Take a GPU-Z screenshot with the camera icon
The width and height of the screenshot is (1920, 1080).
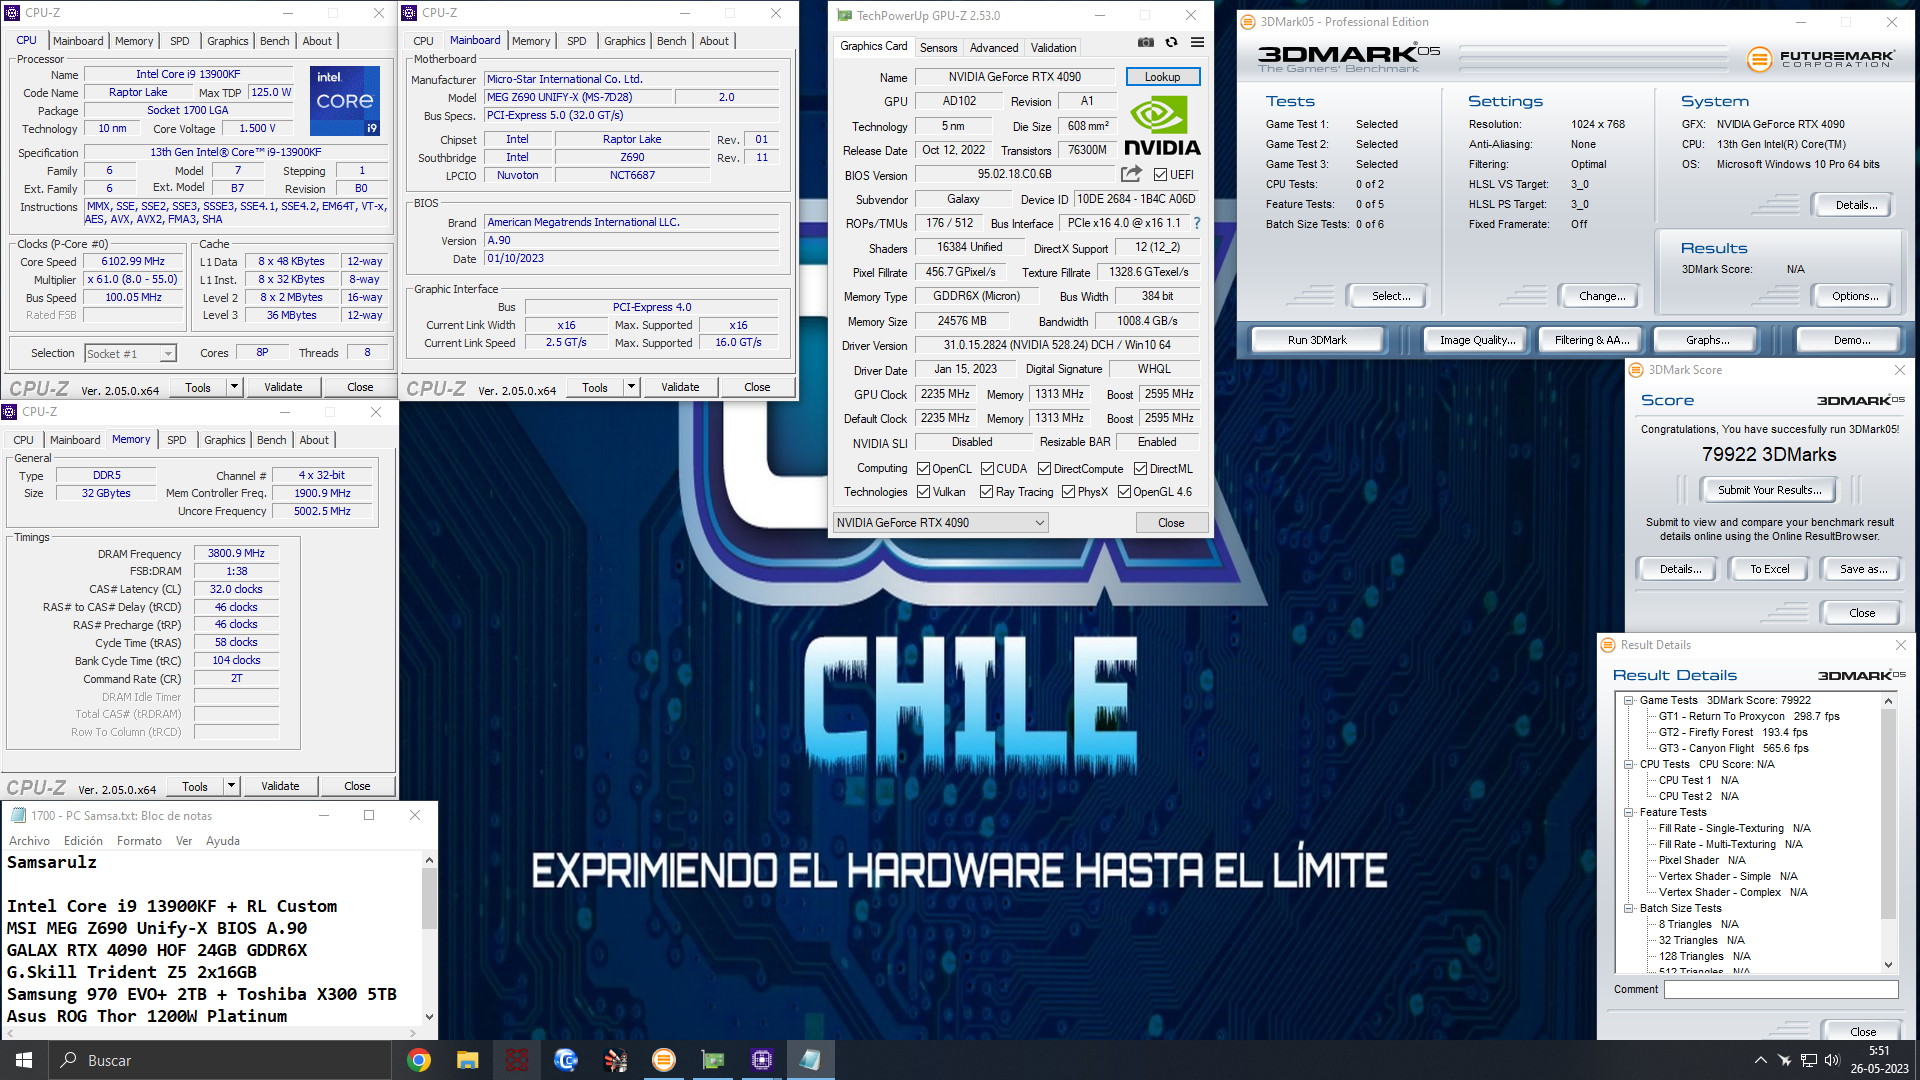tap(1146, 43)
